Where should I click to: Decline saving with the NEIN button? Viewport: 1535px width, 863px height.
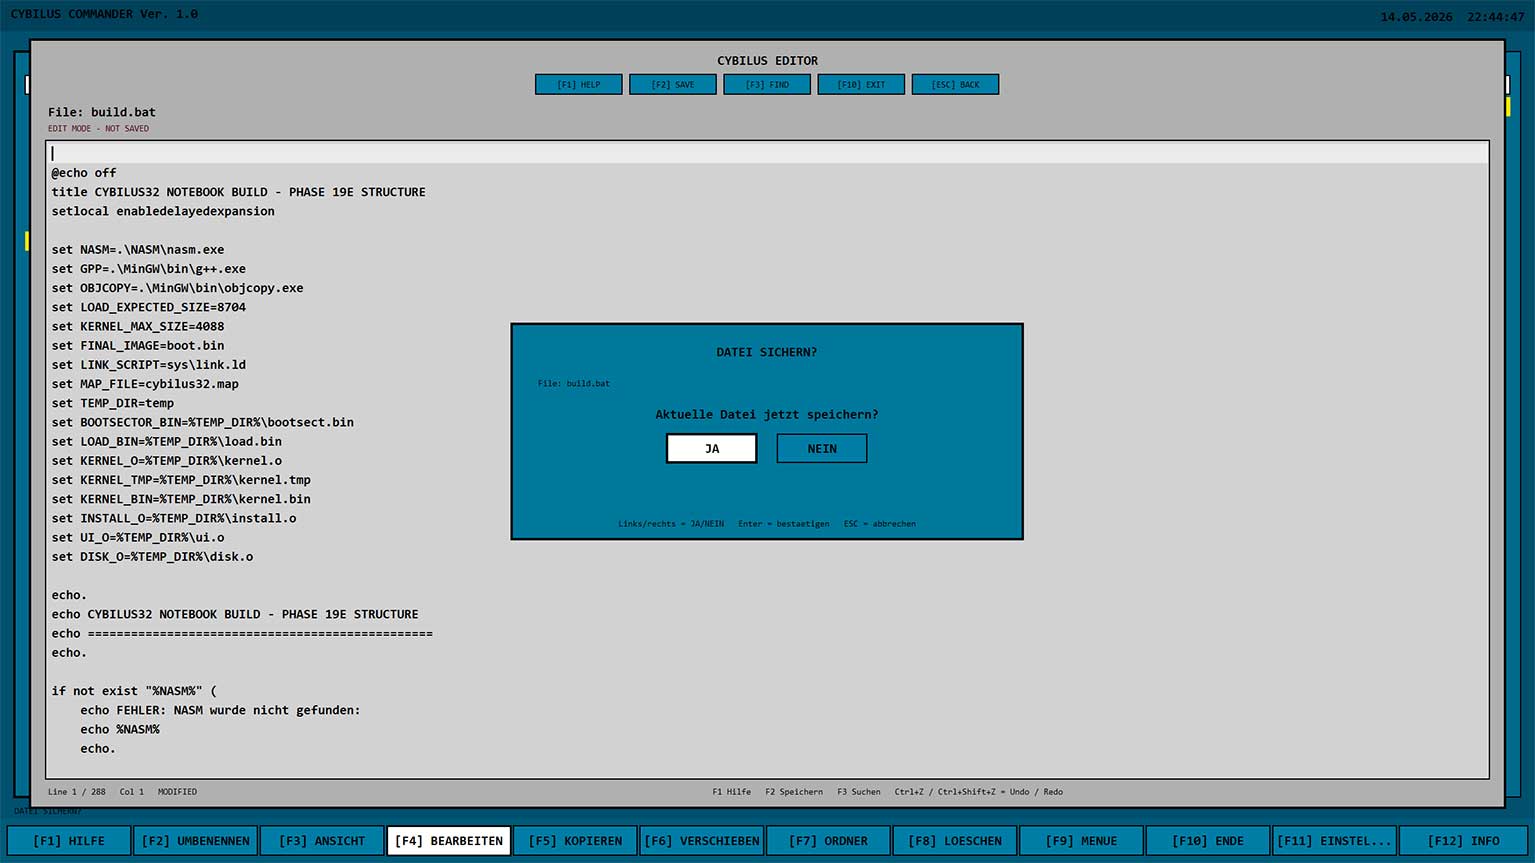[x=822, y=448]
